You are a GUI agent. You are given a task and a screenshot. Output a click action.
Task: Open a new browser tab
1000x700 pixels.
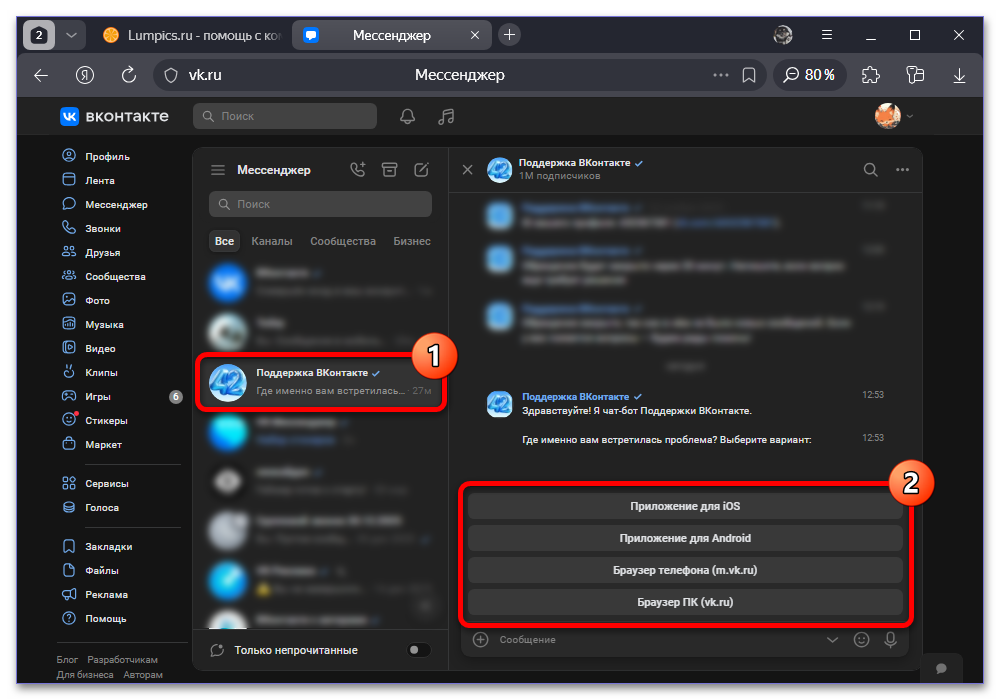point(509,35)
